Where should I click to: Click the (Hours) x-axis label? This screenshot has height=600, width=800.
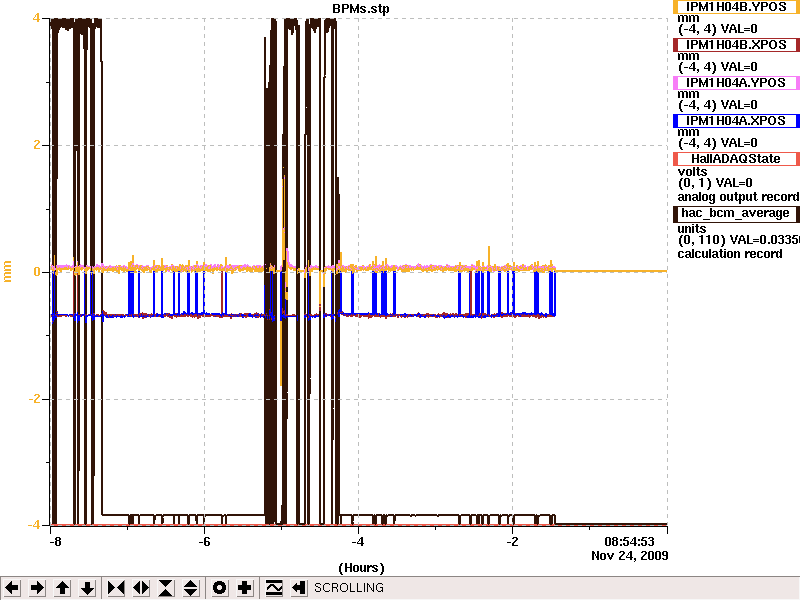(361, 568)
